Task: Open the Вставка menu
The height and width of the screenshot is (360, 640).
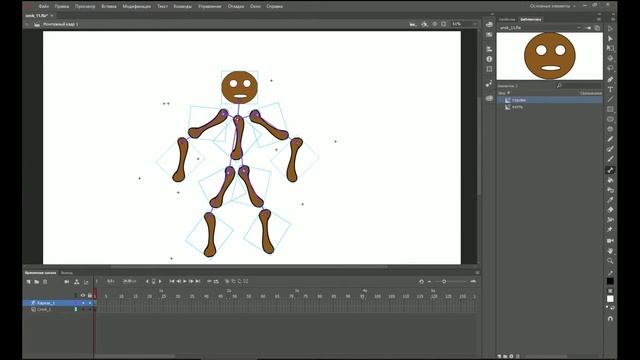Action: pos(109,7)
